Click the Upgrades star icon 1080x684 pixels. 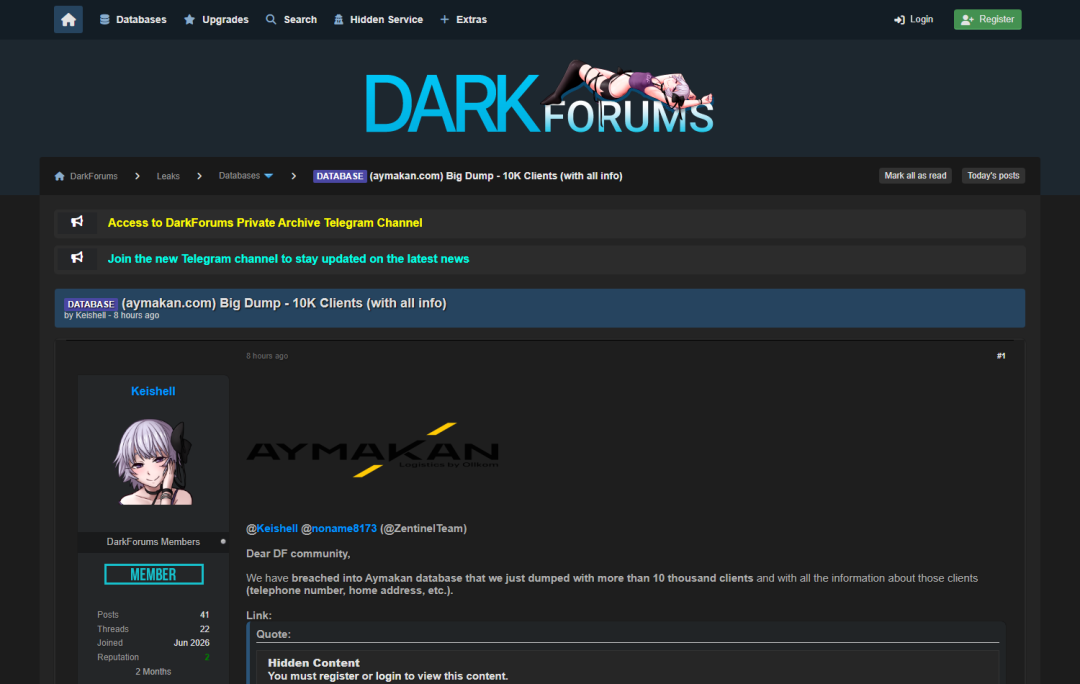[x=189, y=19]
